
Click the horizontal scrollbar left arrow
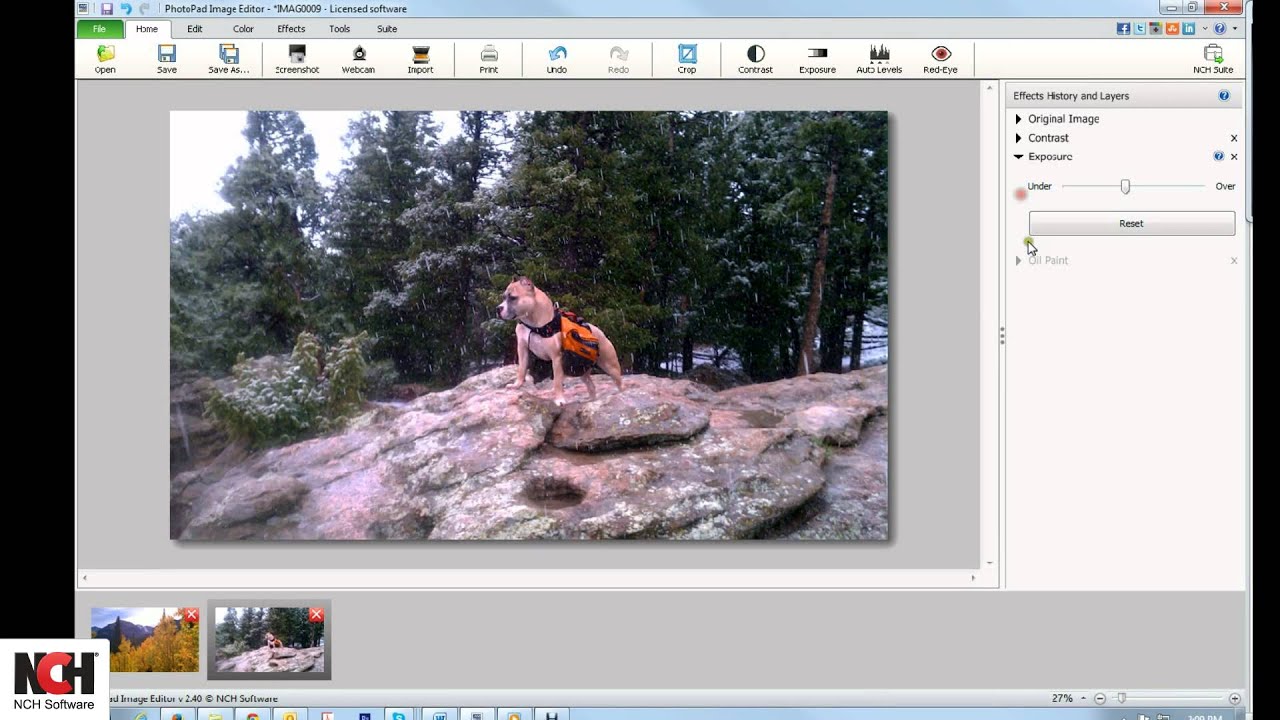[84, 578]
